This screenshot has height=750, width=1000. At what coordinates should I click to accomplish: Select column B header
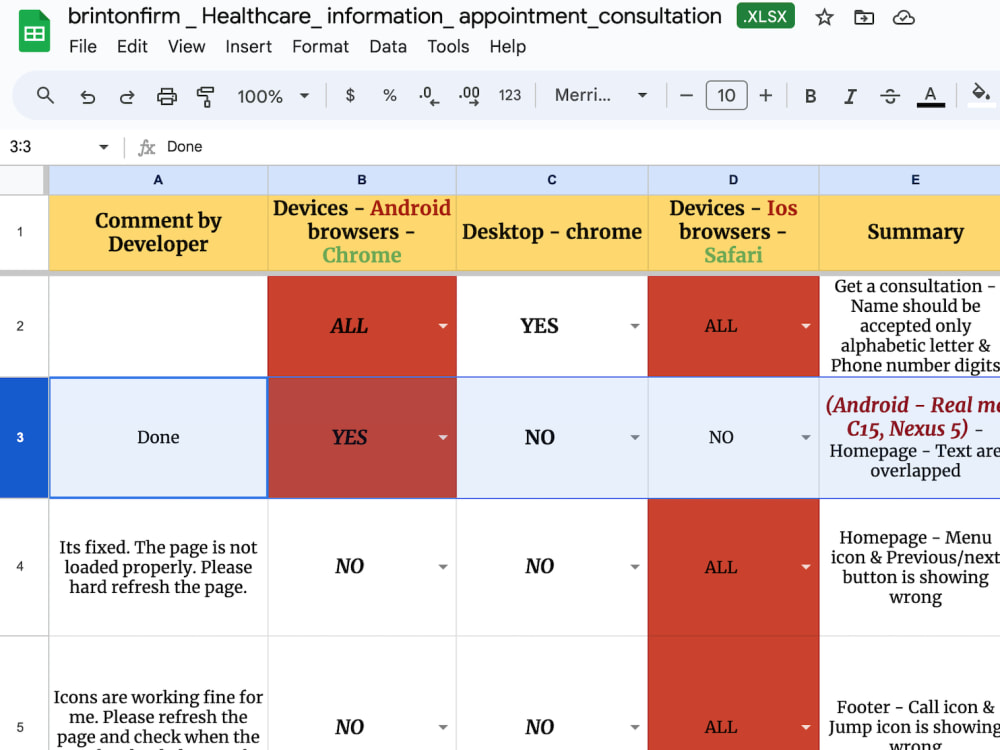(362, 180)
